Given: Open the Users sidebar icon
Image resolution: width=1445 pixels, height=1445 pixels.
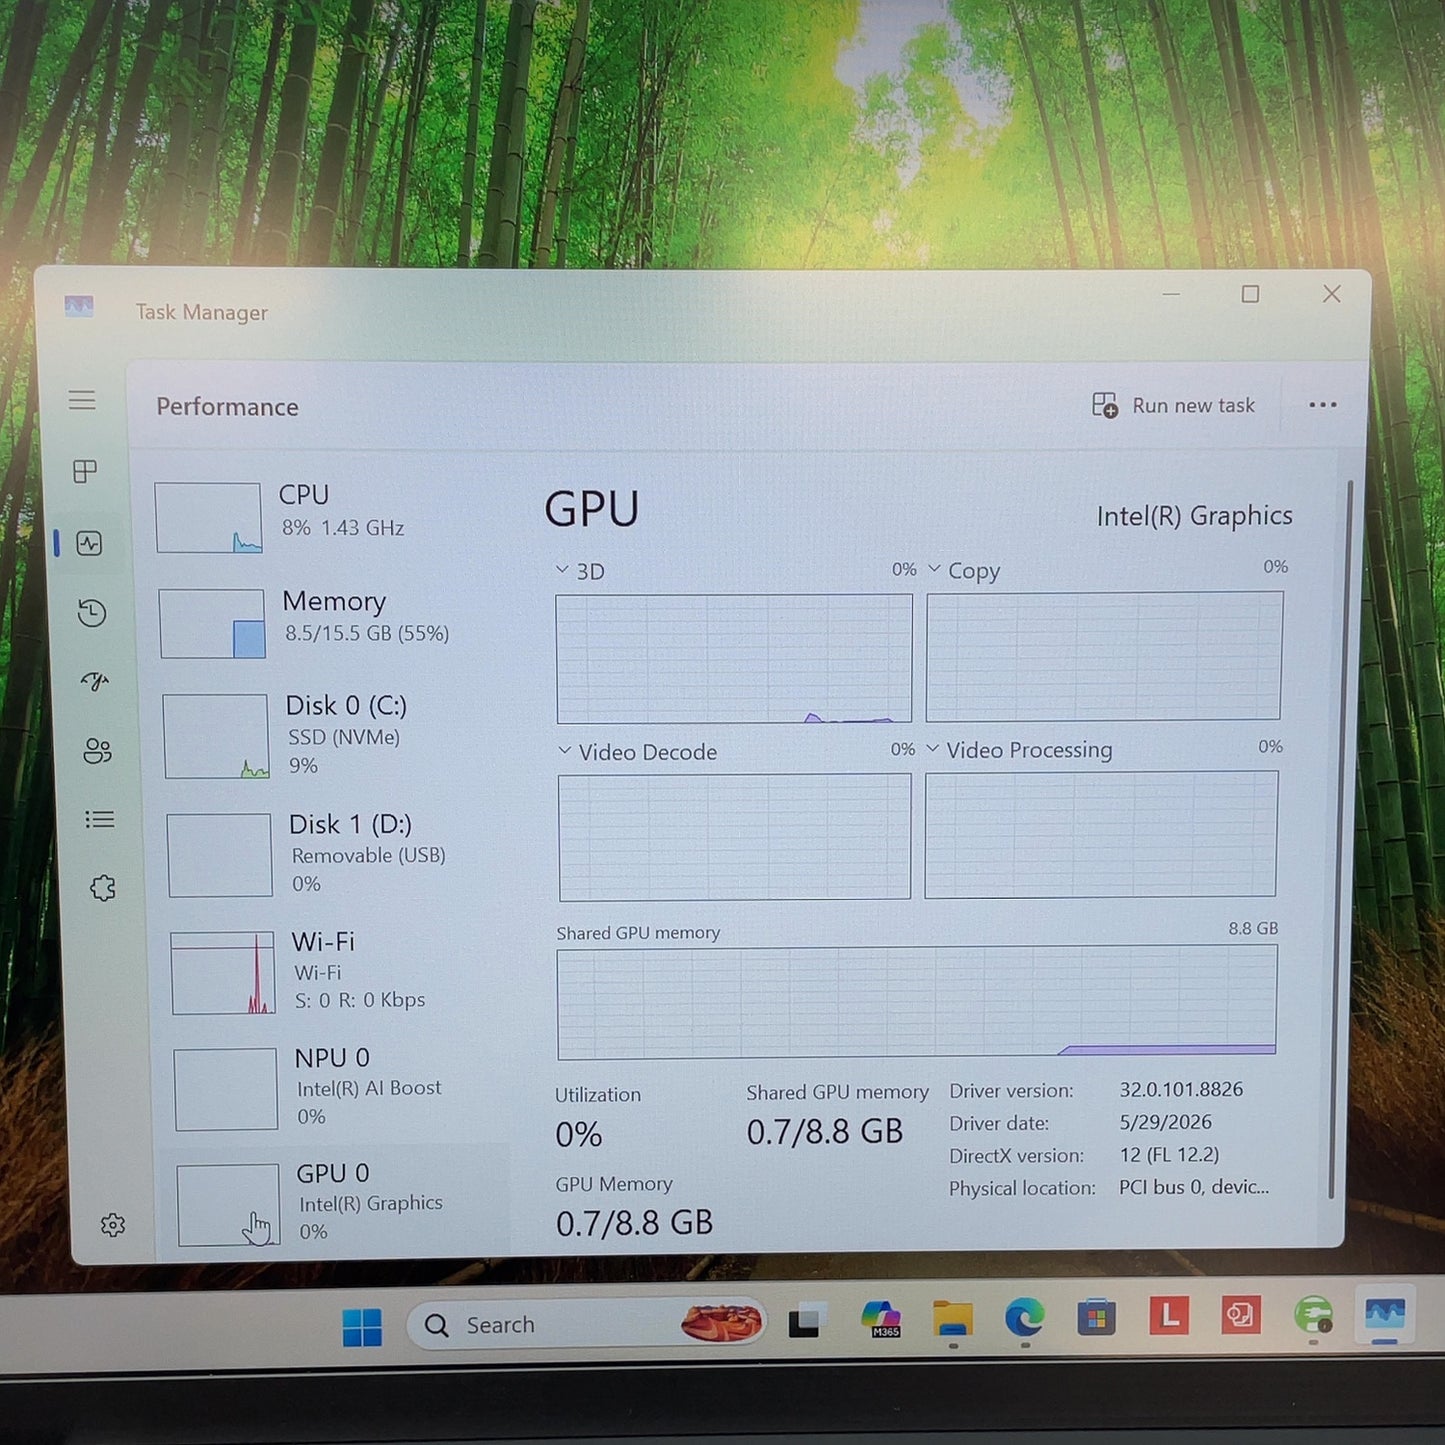Looking at the screenshot, I should pos(97,750).
